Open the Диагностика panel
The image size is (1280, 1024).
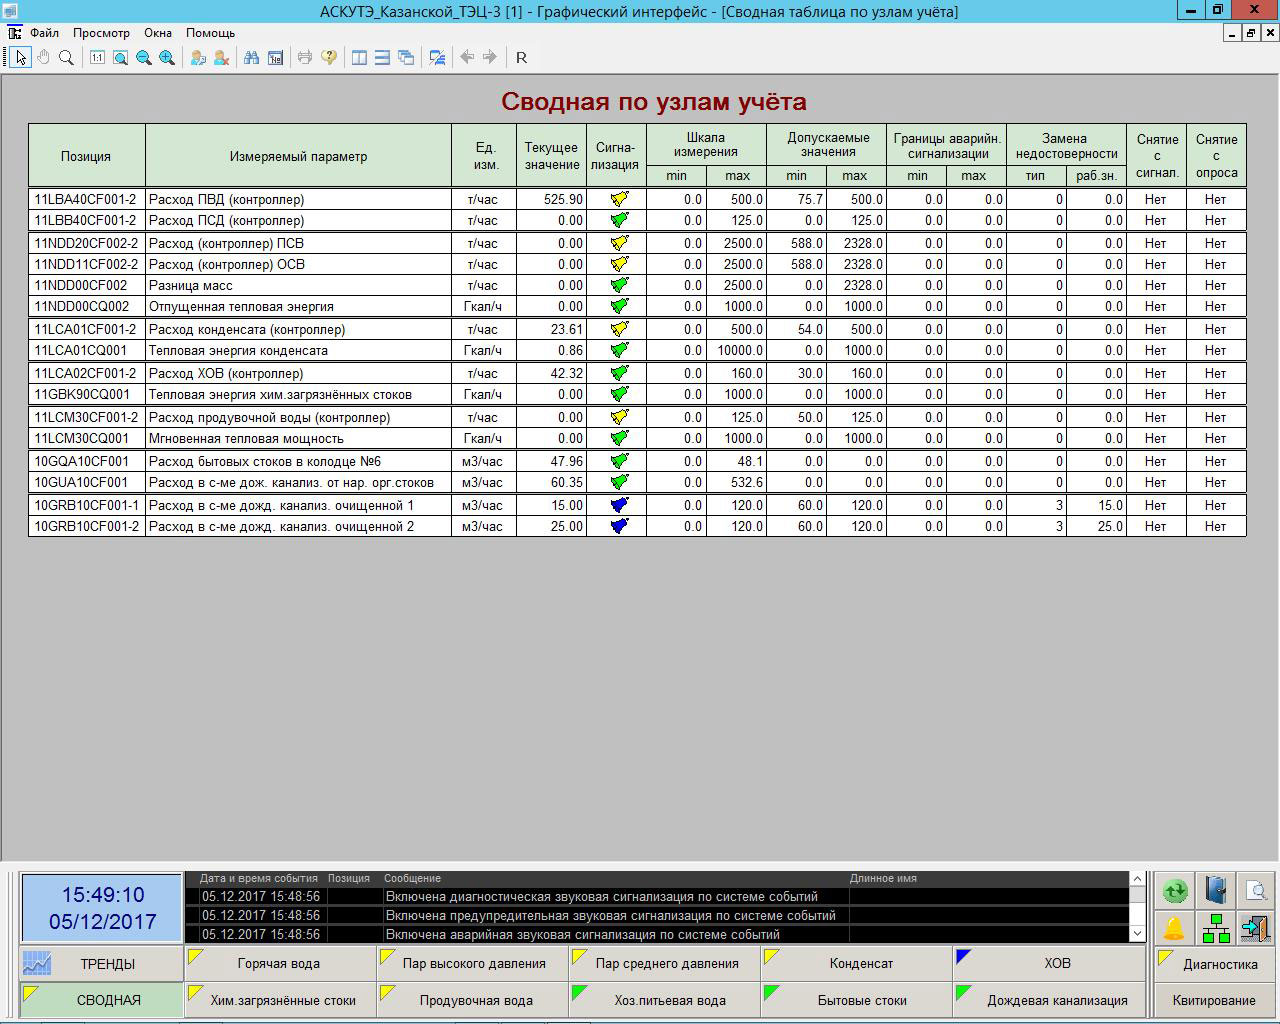click(1215, 964)
